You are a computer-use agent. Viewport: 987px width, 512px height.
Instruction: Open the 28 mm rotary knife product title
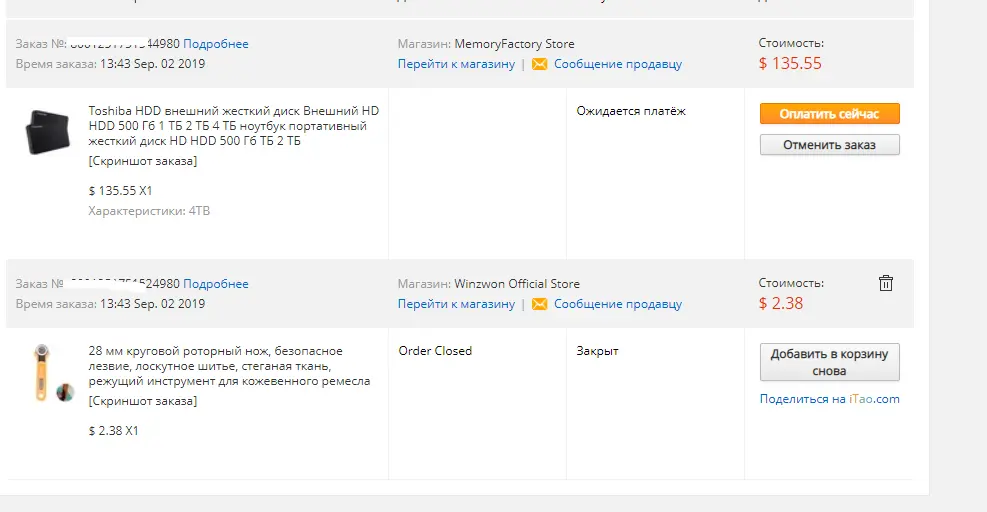click(229, 366)
